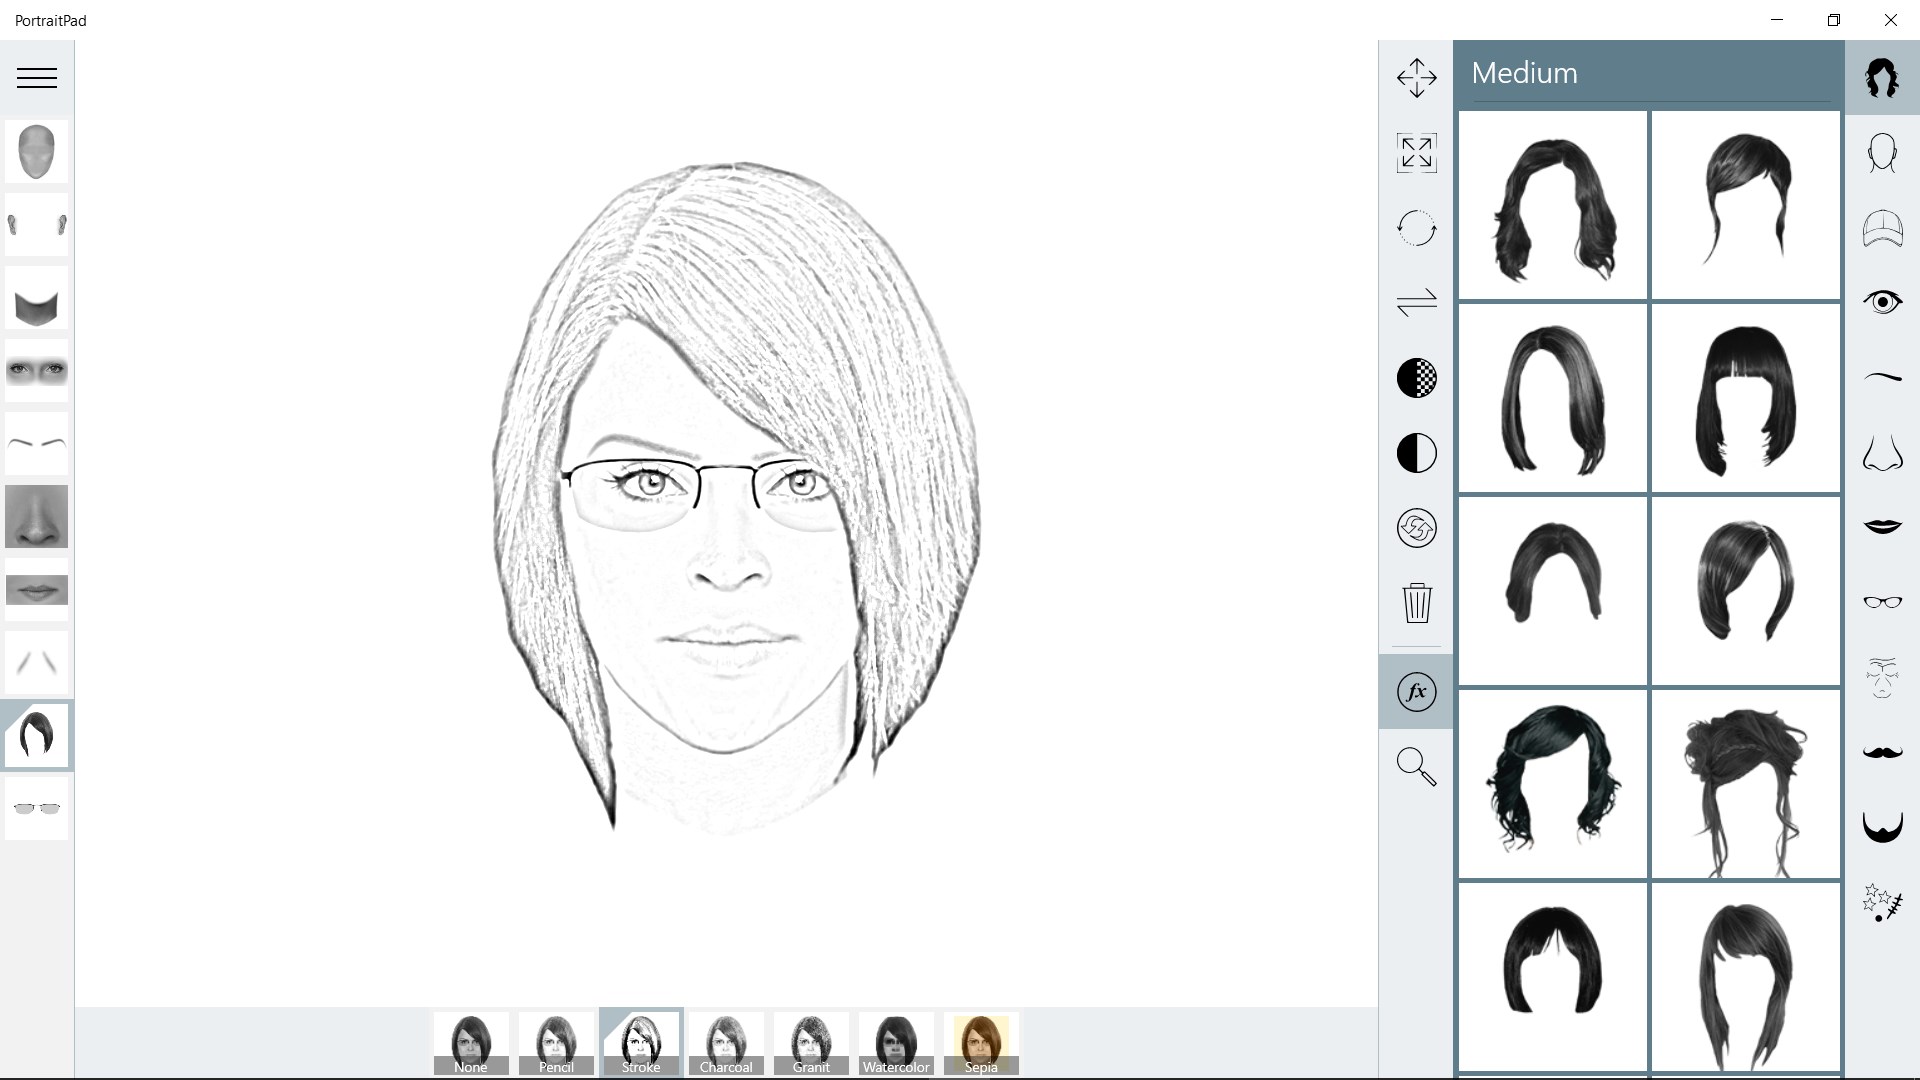Image resolution: width=1920 pixels, height=1080 pixels.
Task: Click the zoom/search magnifier tool
Action: 1416,766
